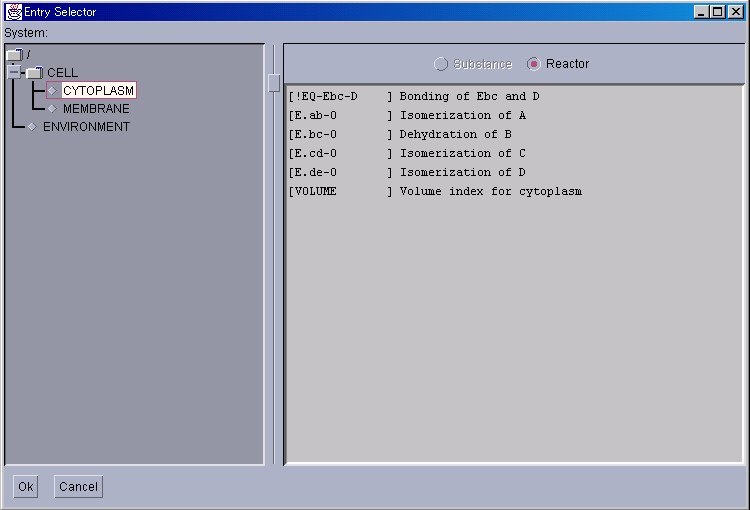The width and height of the screenshot is (750, 510).
Task: Click the diamond icon beside MEMBRANE
Action: coord(53,109)
